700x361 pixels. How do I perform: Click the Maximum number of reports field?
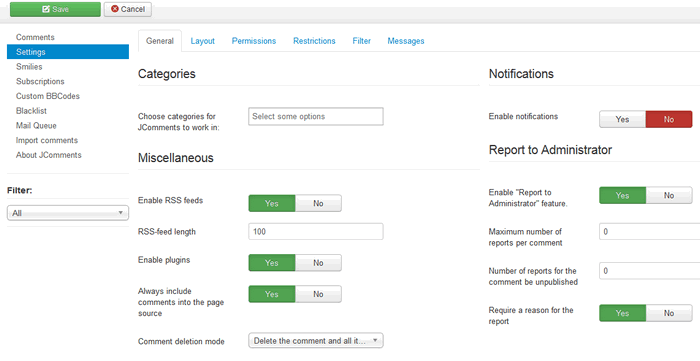(x=650, y=232)
